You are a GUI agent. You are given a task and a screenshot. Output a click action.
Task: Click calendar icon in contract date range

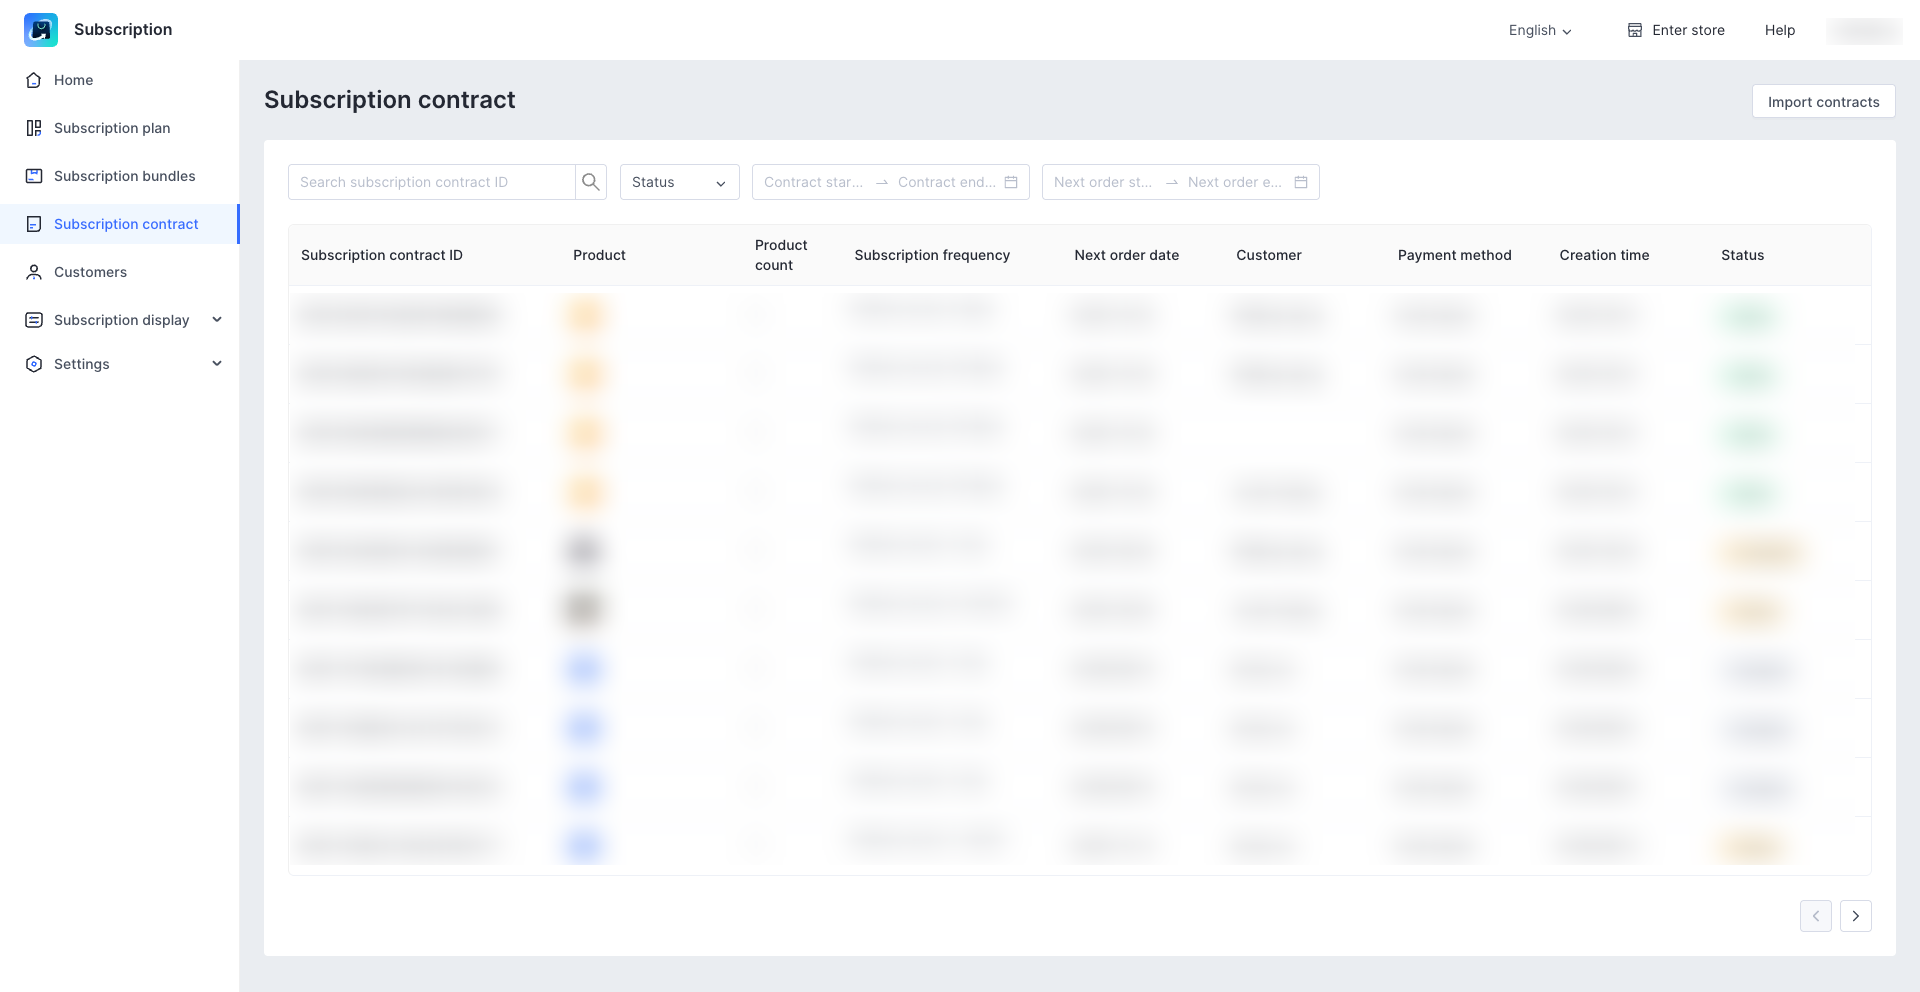click(1011, 182)
